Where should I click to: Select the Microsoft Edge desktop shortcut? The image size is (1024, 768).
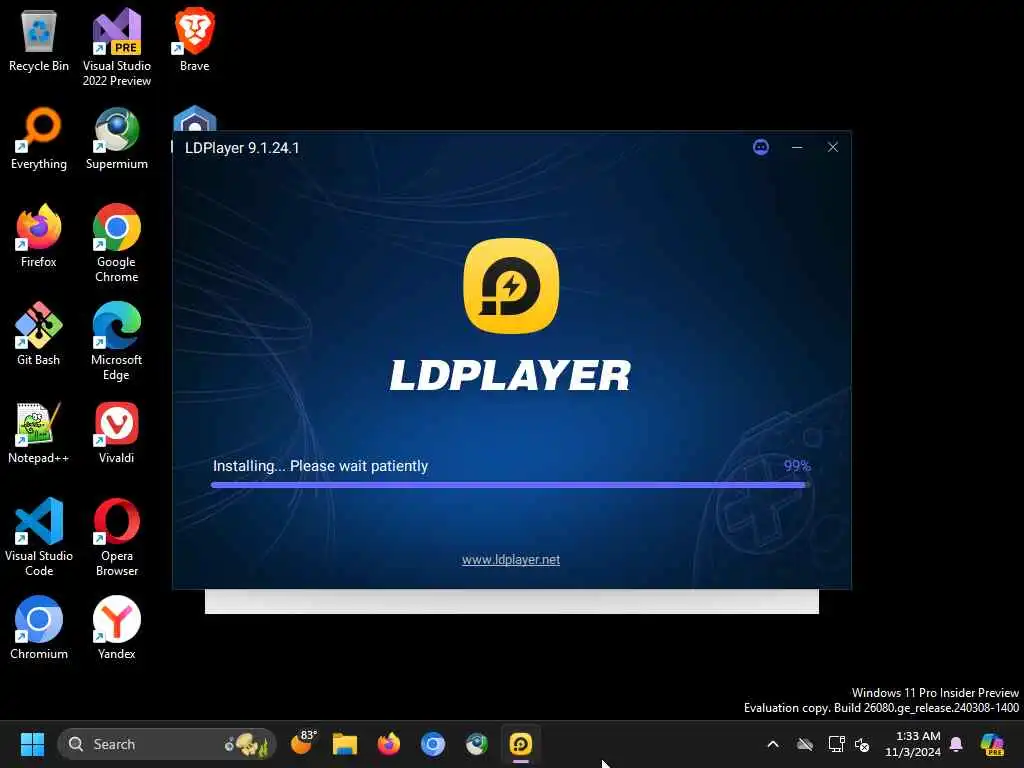(117, 342)
